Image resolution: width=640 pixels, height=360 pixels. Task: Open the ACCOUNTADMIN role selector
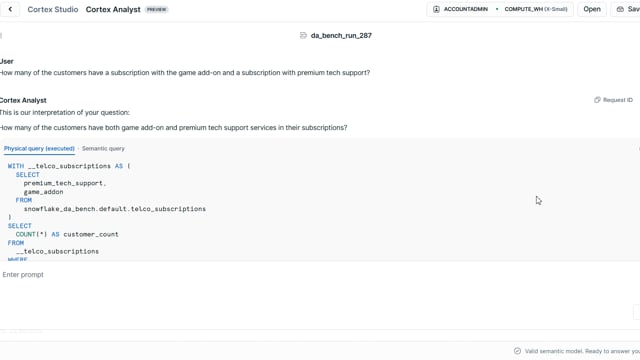461,9
